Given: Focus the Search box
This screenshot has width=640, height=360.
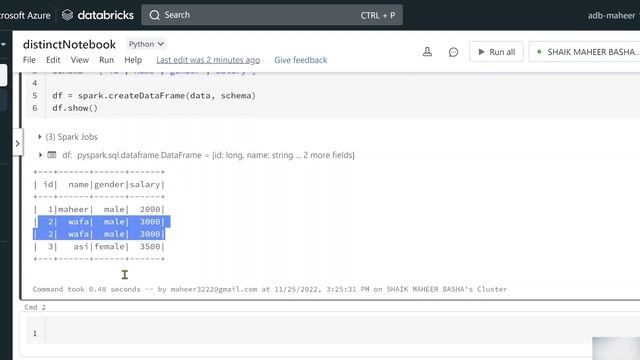Looking at the screenshot, I should (272, 15).
